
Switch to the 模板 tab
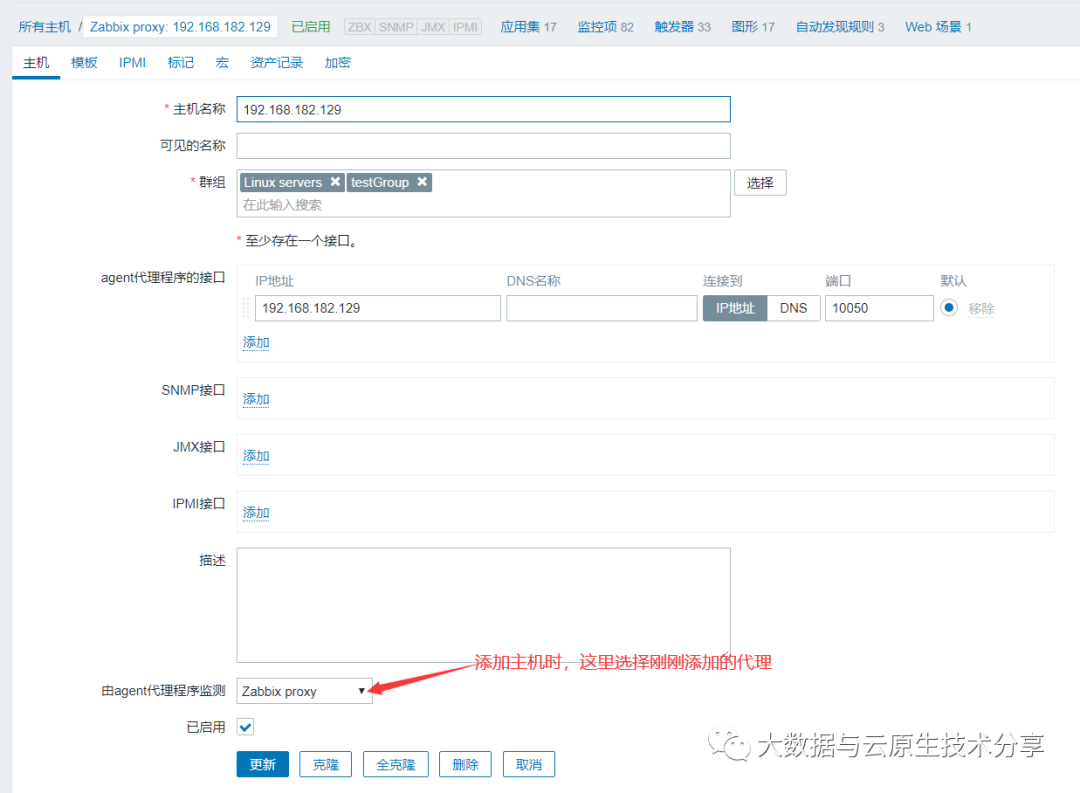84,63
